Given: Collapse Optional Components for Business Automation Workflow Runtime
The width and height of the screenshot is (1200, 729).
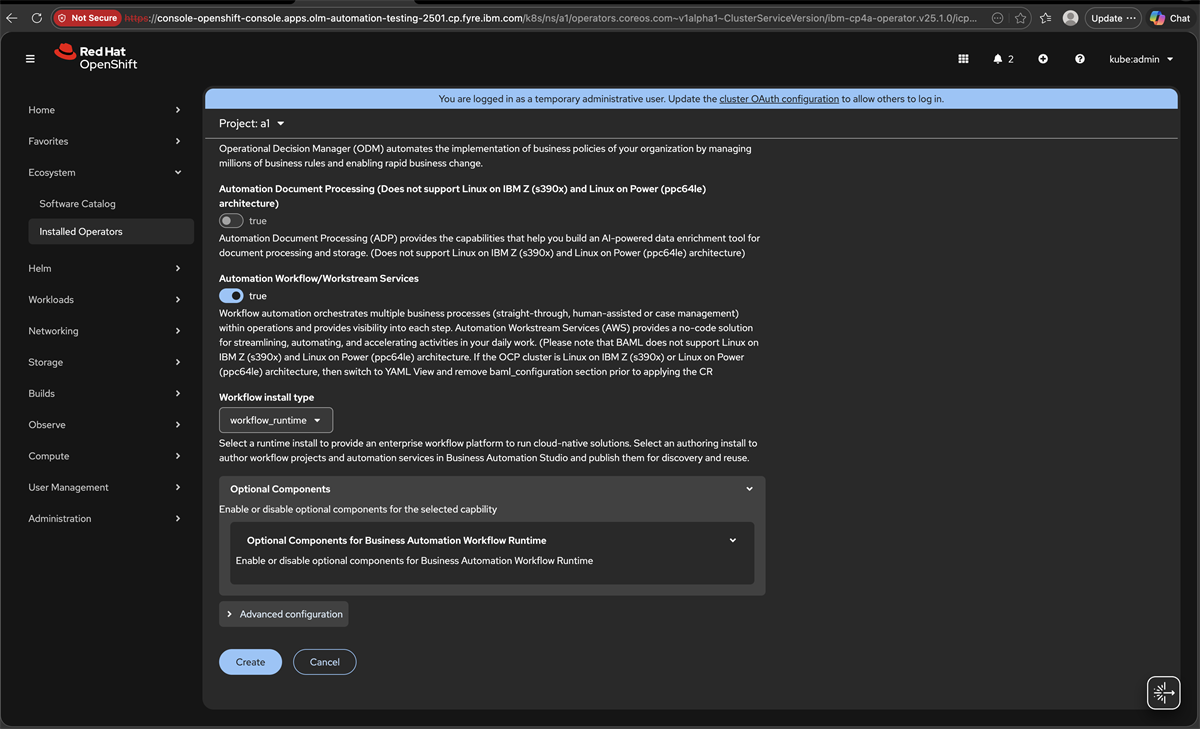Looking at the screenshot, I should point(492,540).
